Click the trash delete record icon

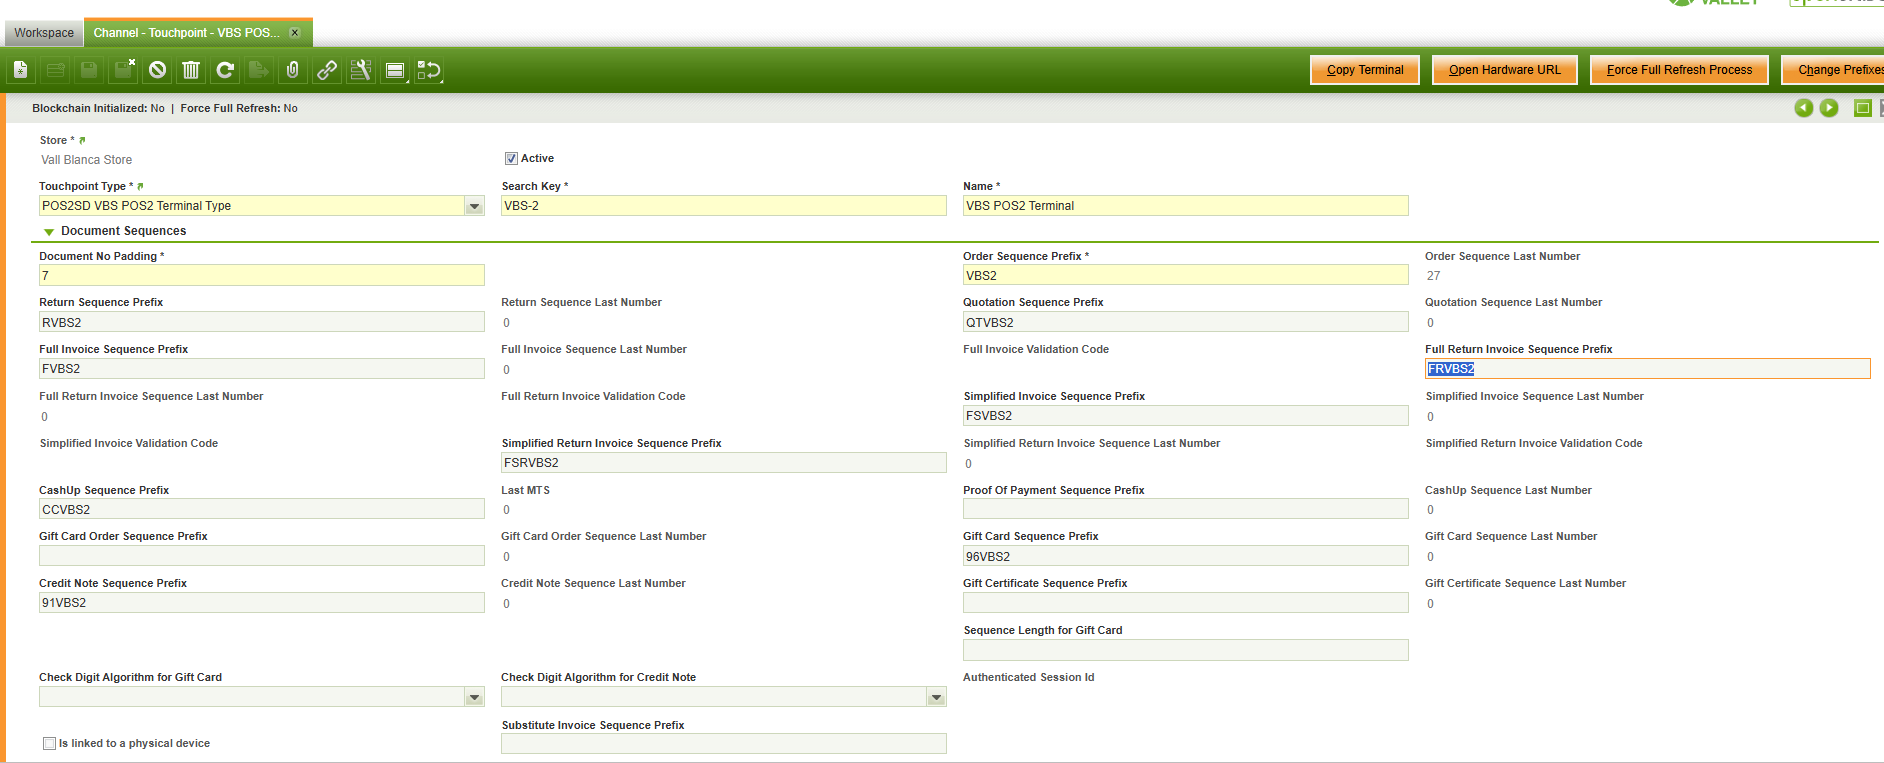pyautogui.click(x=191, y=70)
